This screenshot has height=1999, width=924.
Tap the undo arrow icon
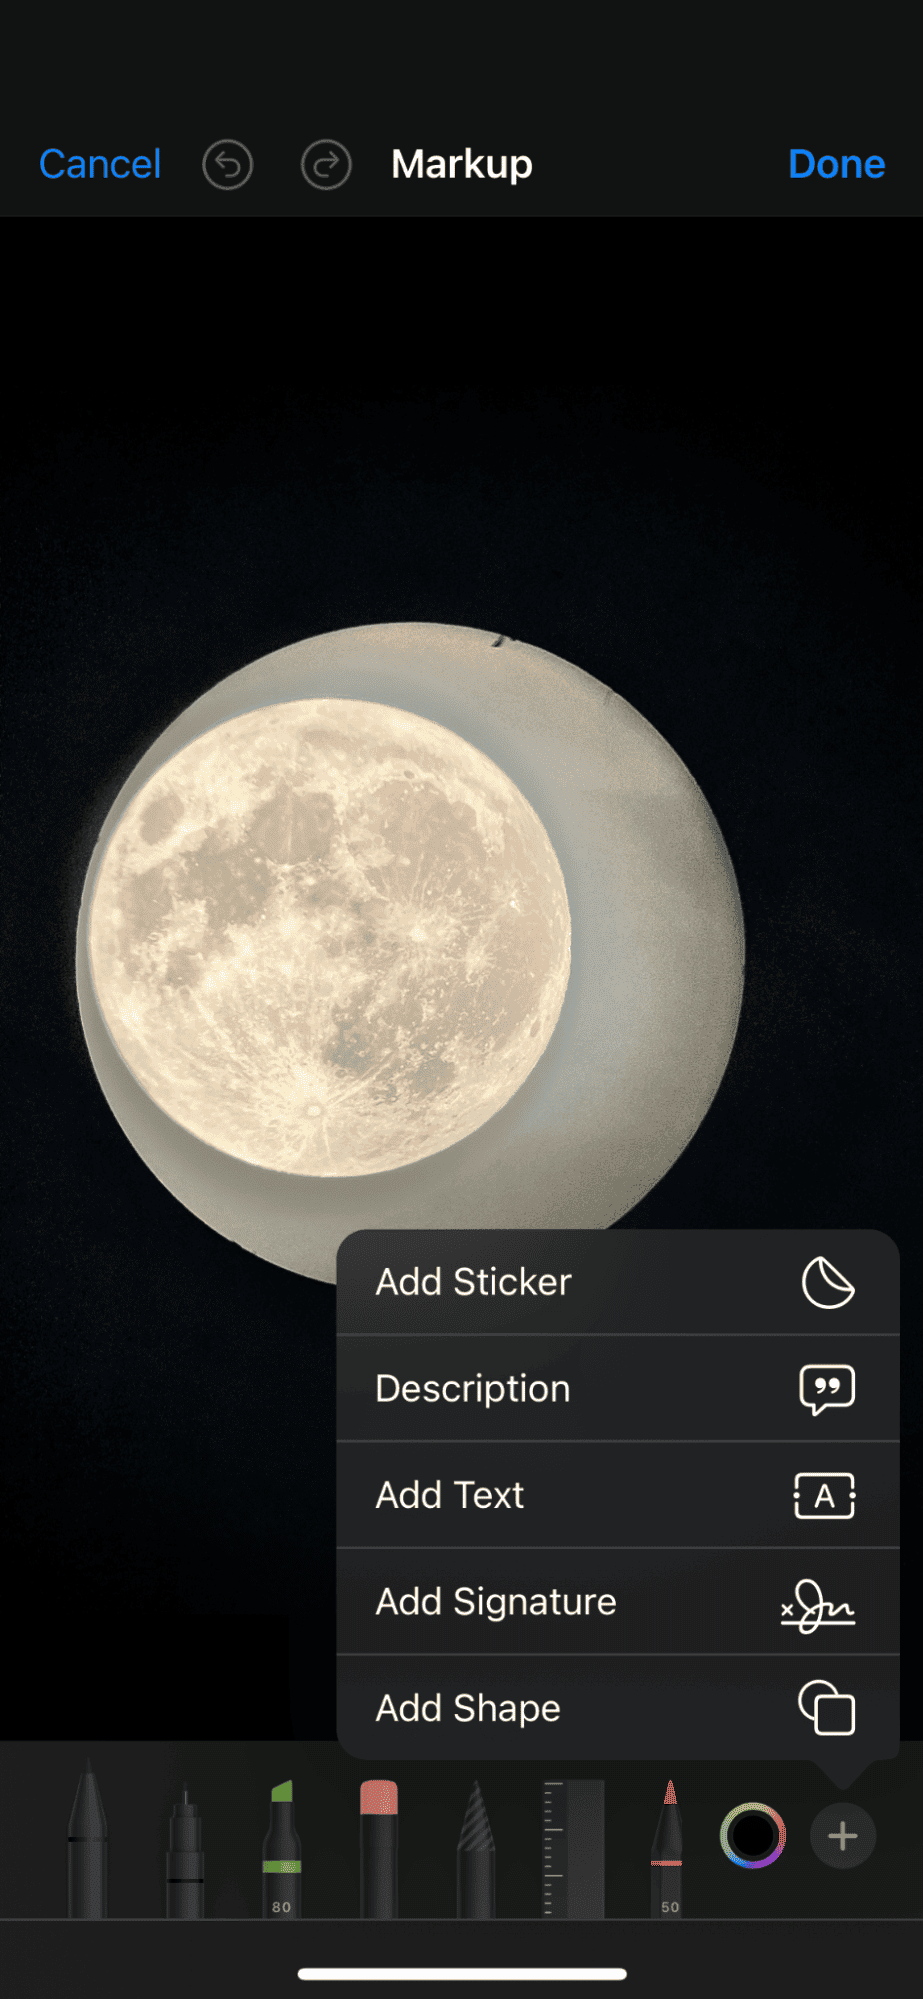[x=228, y=165]
